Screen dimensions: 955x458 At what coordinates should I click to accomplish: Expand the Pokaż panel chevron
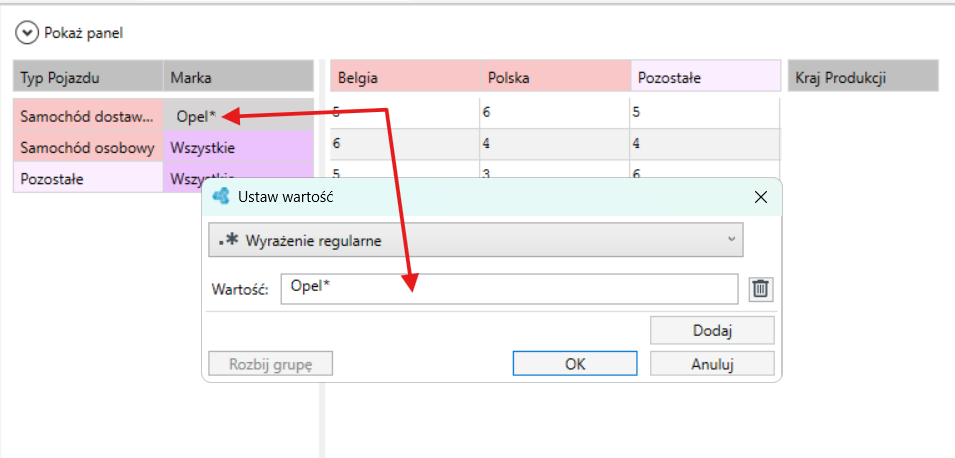pyautogui.click(x=27, y=33)
